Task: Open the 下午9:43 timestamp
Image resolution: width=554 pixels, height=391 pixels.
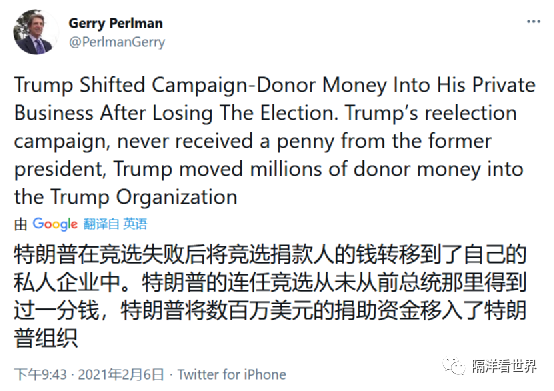Action: [40, 375]
